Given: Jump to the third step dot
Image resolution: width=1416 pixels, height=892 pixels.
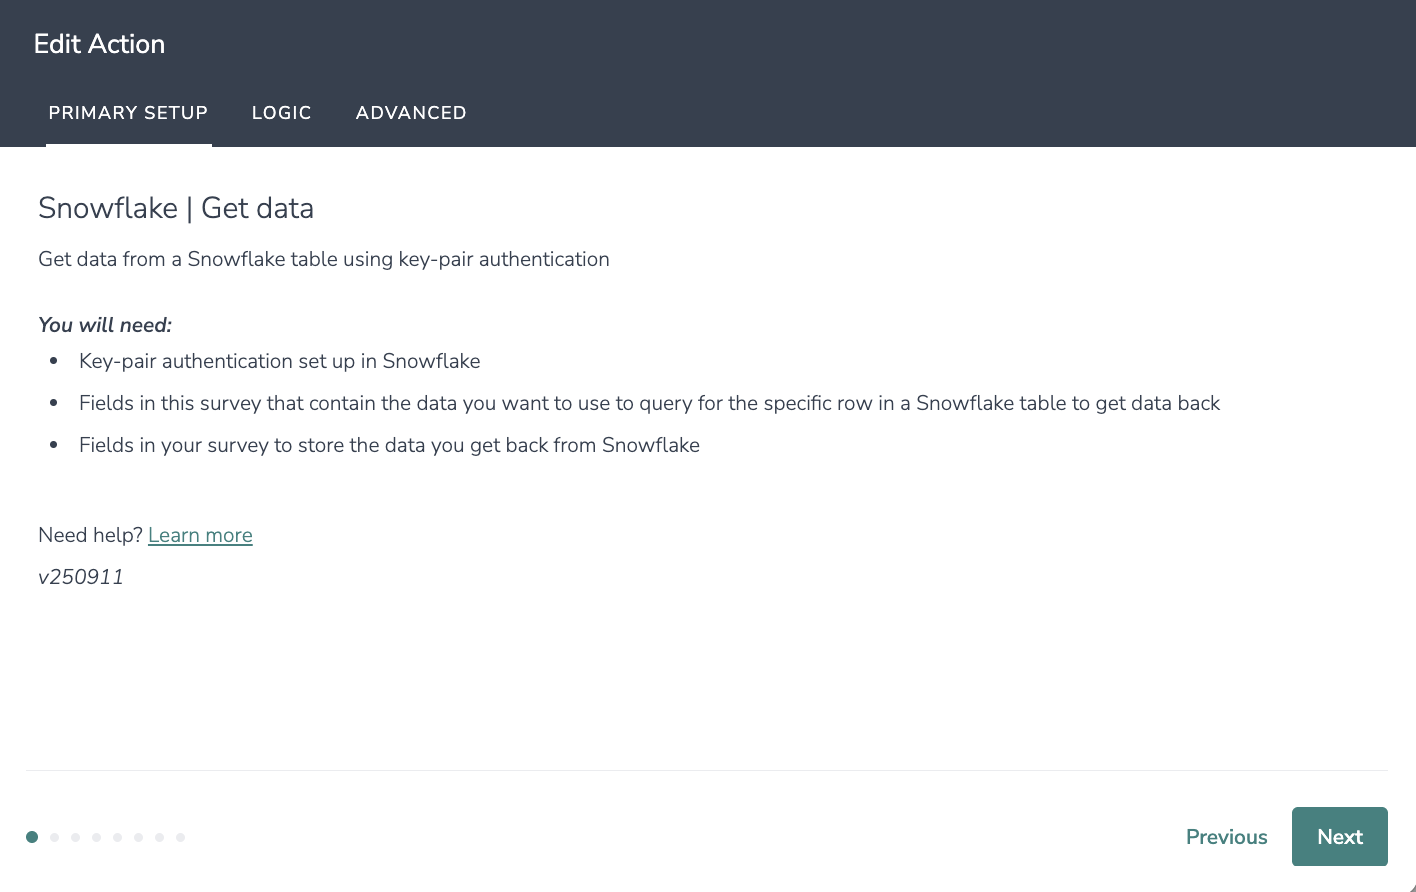Looking at the screenshot, I should [x=75, y=837].
